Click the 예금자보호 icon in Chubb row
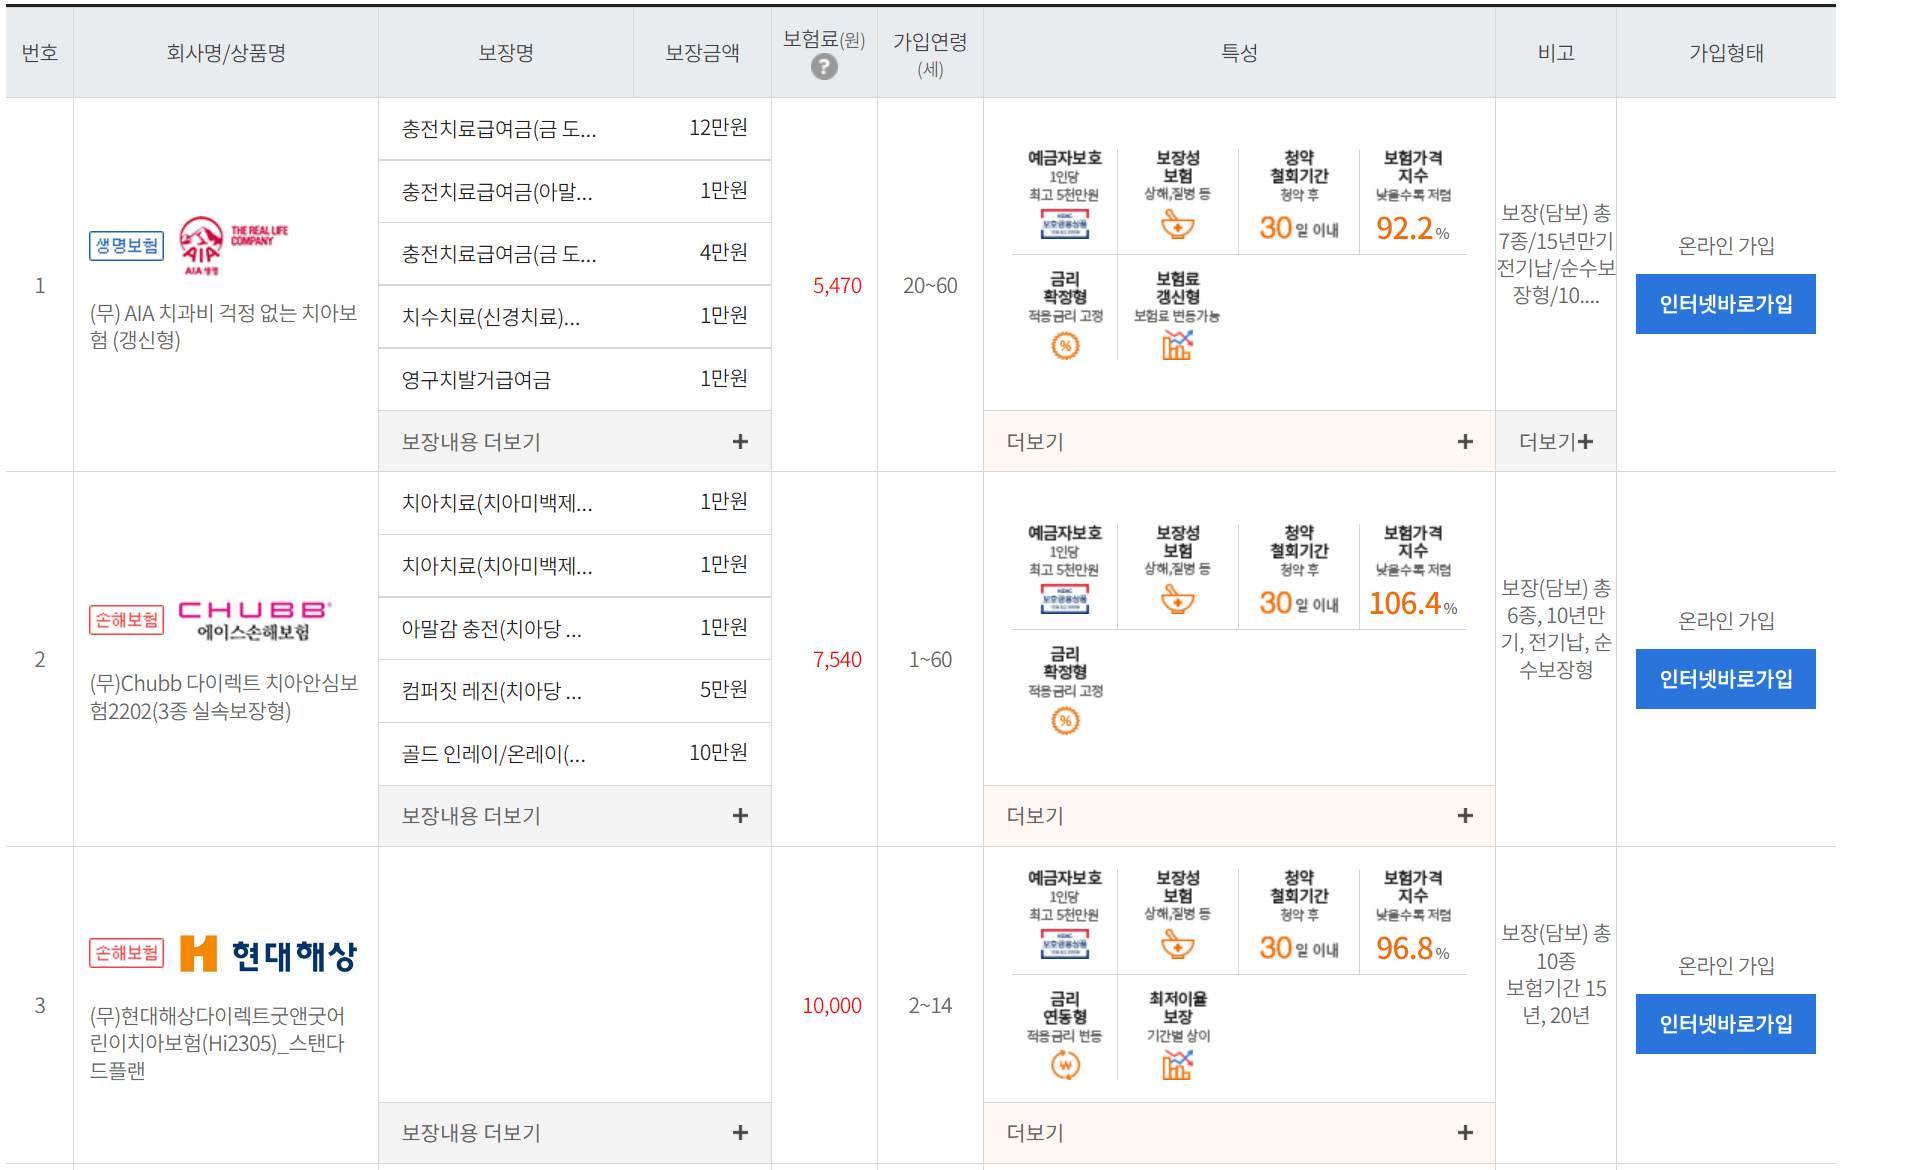The width and height of the screenshot is (1905, 1170). (x=1064, y=599)
